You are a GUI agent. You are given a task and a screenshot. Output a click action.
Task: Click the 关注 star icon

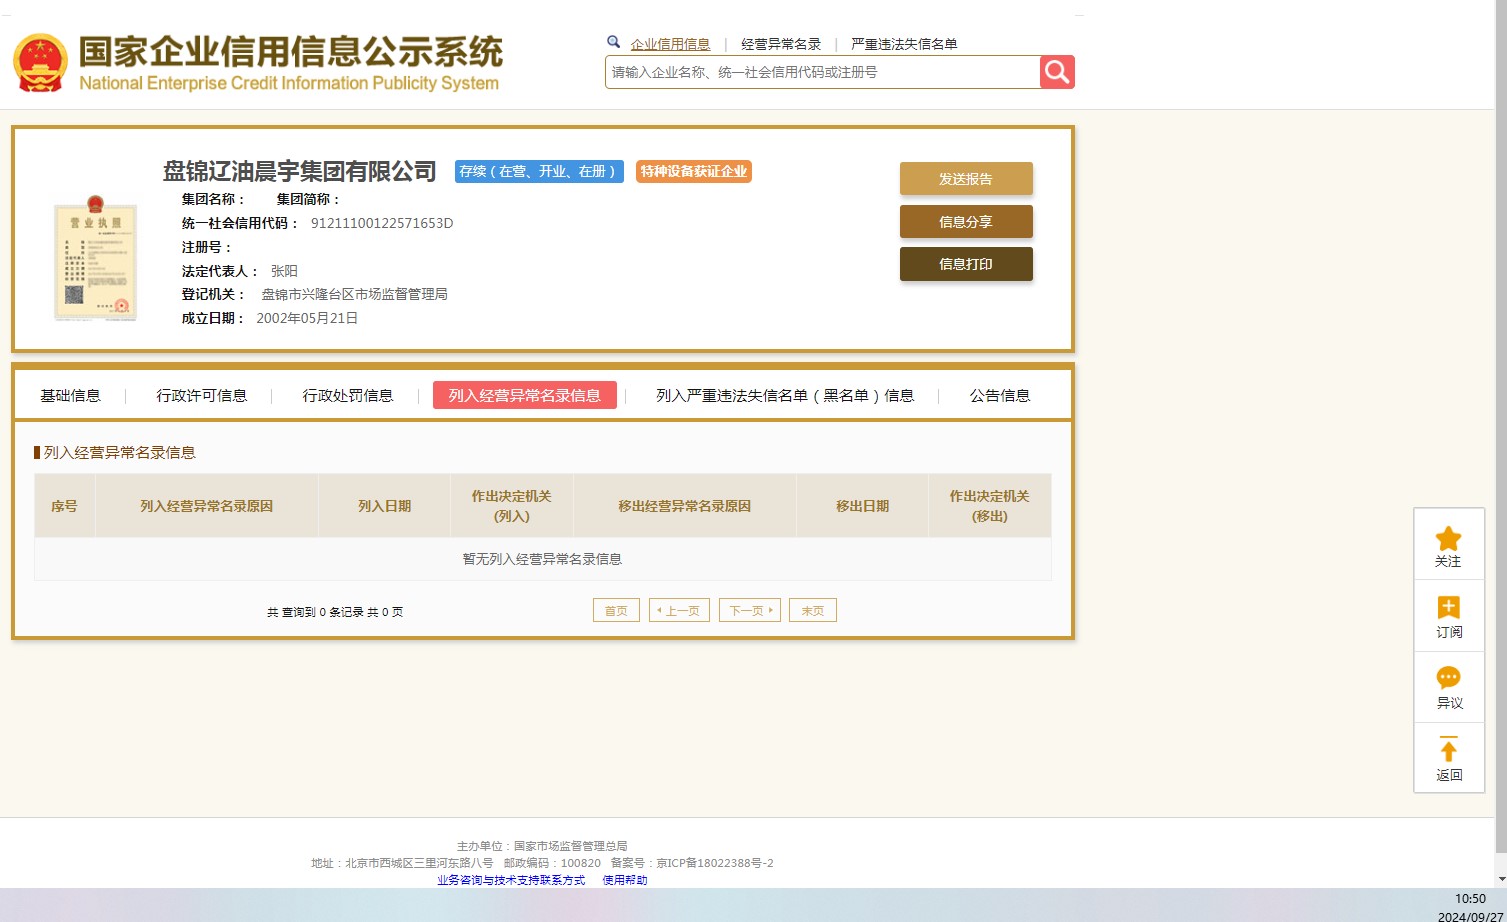point(1448,539)
